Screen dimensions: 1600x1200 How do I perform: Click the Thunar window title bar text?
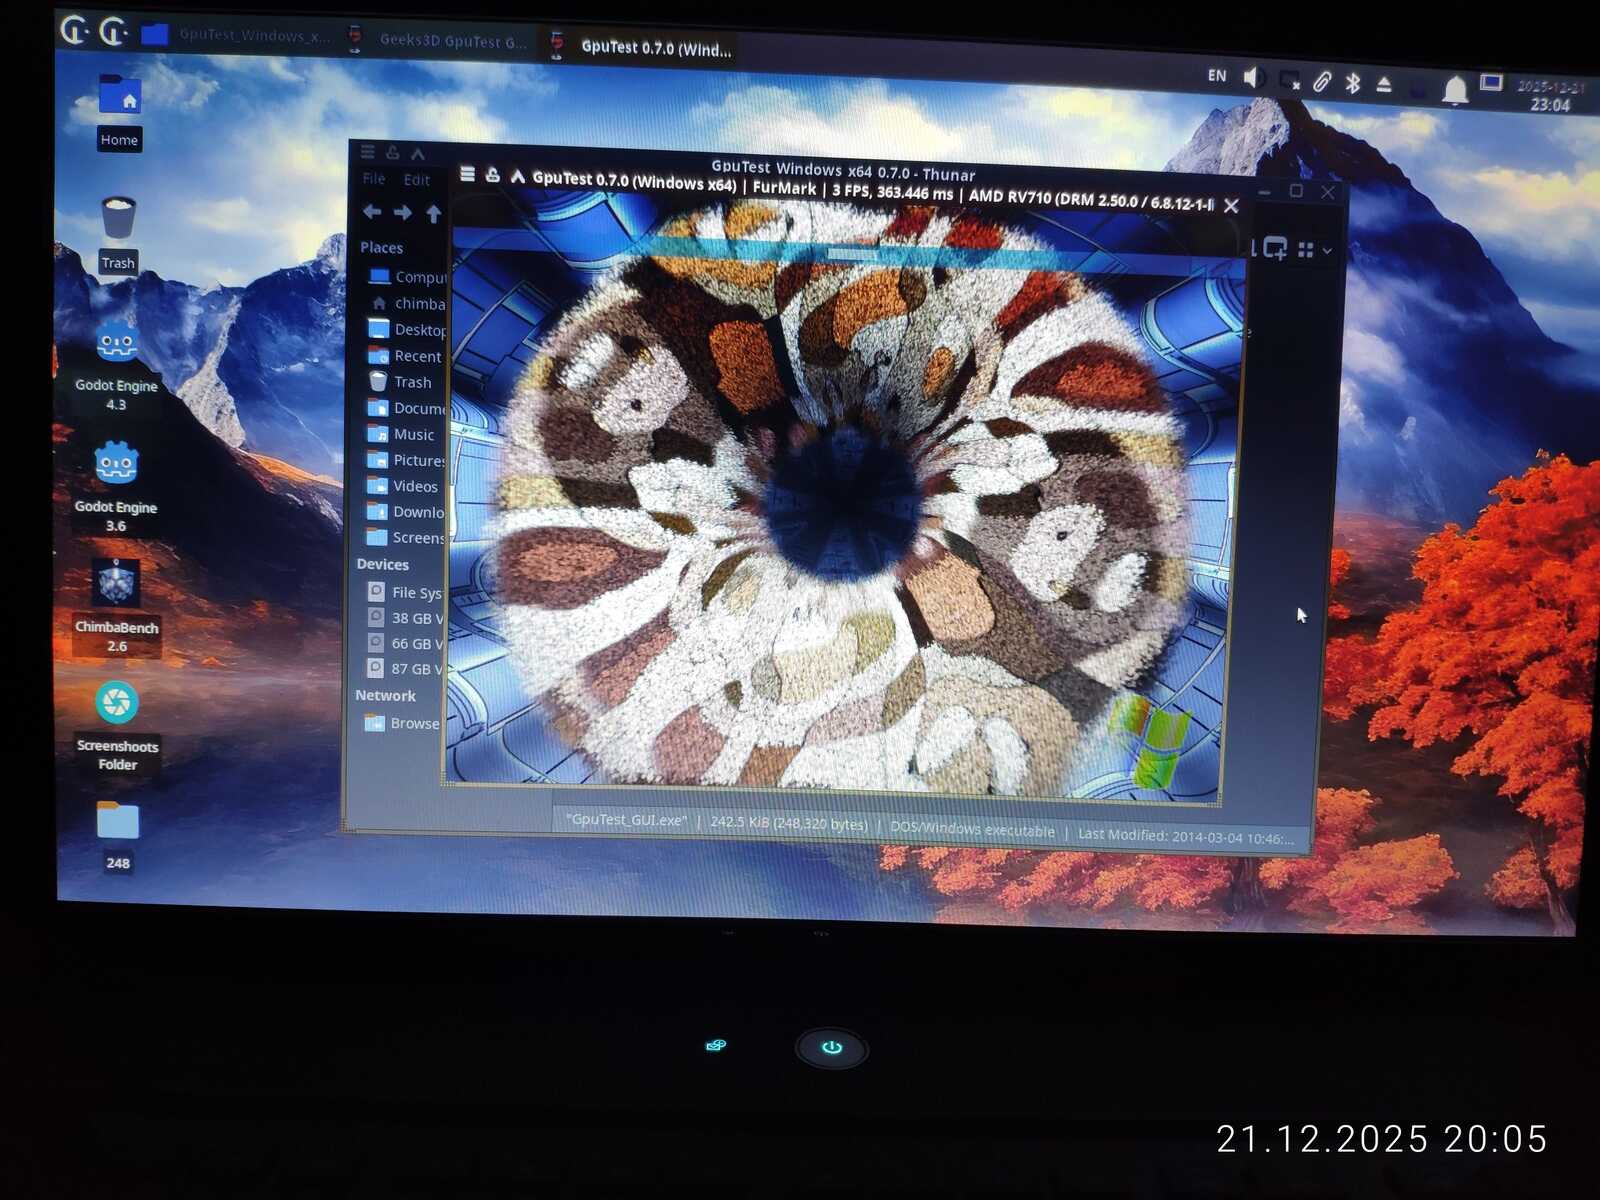[x=843, y=170]
